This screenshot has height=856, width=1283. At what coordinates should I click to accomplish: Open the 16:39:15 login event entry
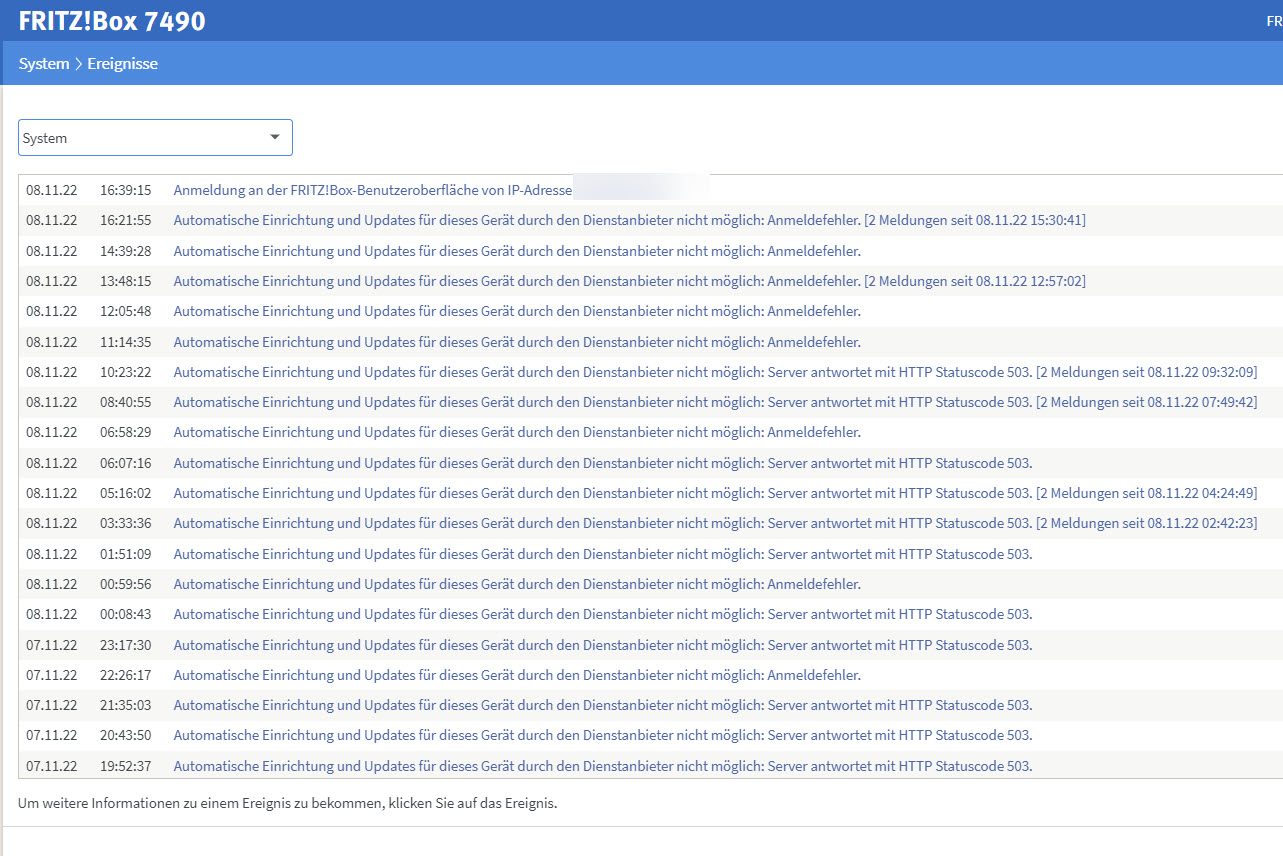373,190
